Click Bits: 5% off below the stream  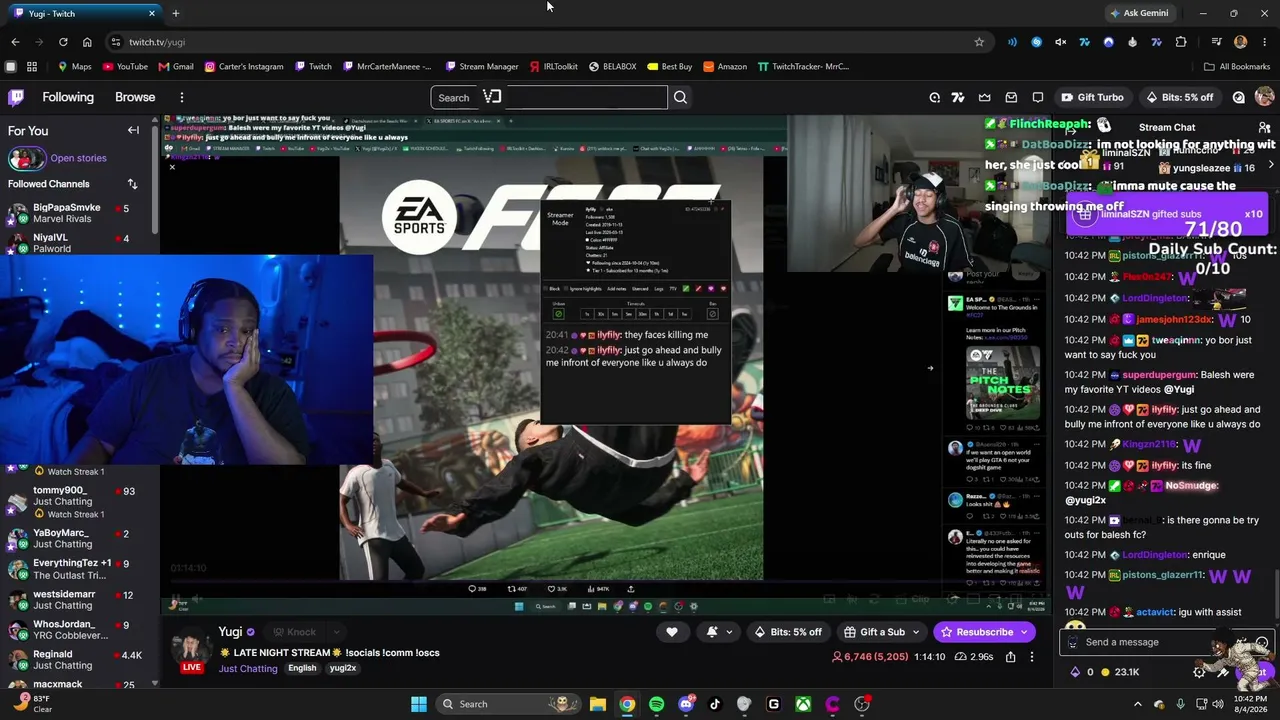[787, 632]
